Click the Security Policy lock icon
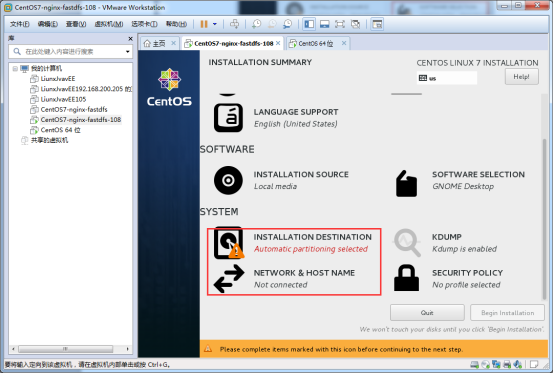The image size is (553, 373). click(406, 278)
